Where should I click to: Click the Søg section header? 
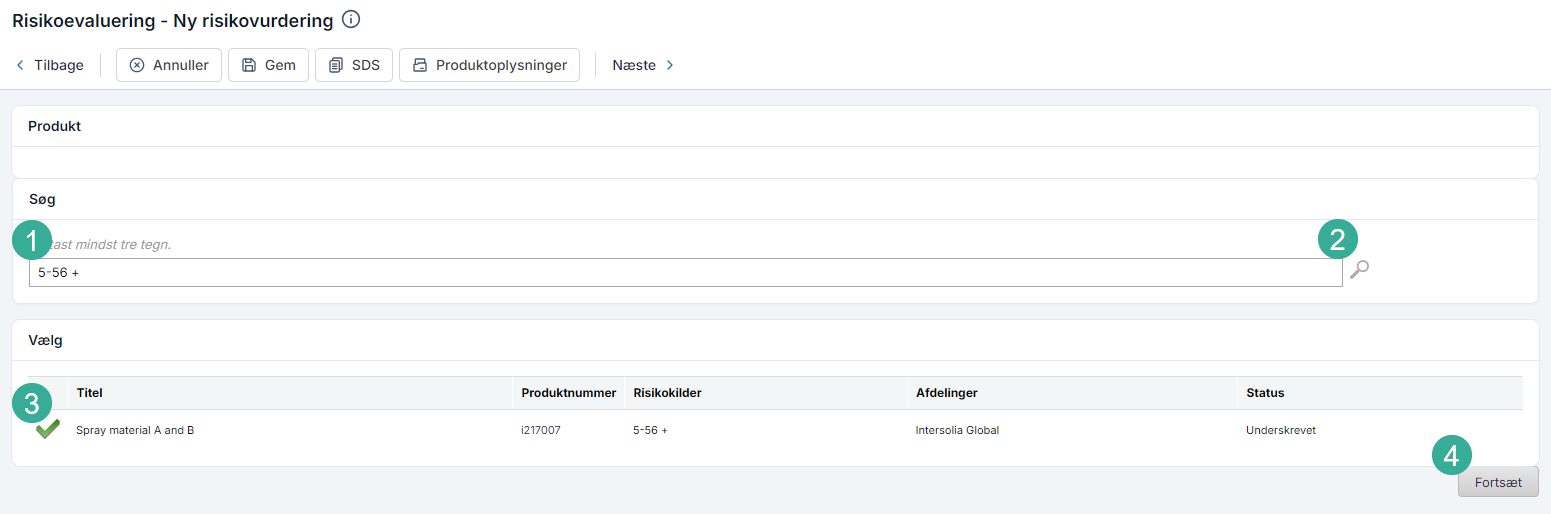click(x=42, y=199)
